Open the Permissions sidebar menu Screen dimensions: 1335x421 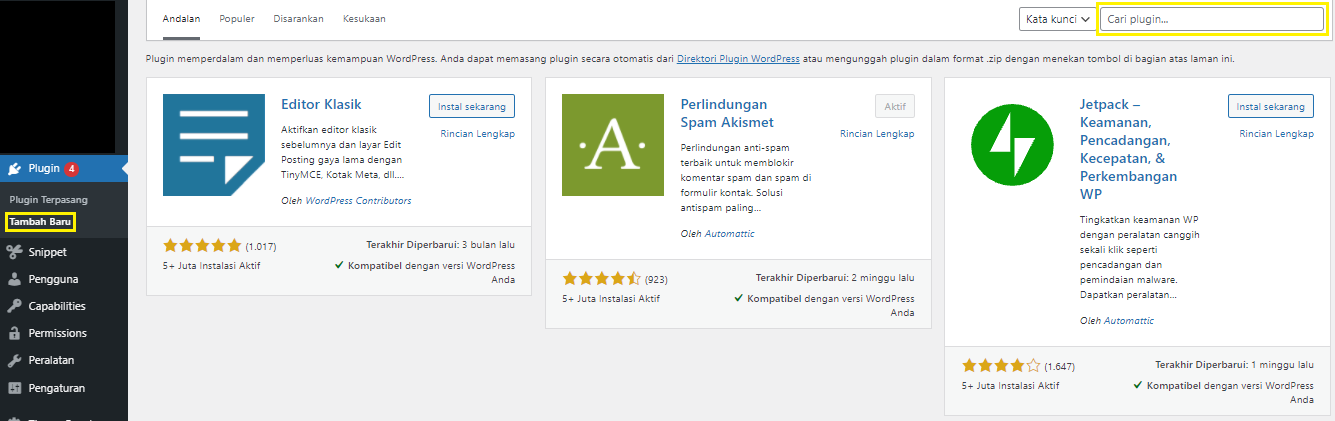(64, 333)
